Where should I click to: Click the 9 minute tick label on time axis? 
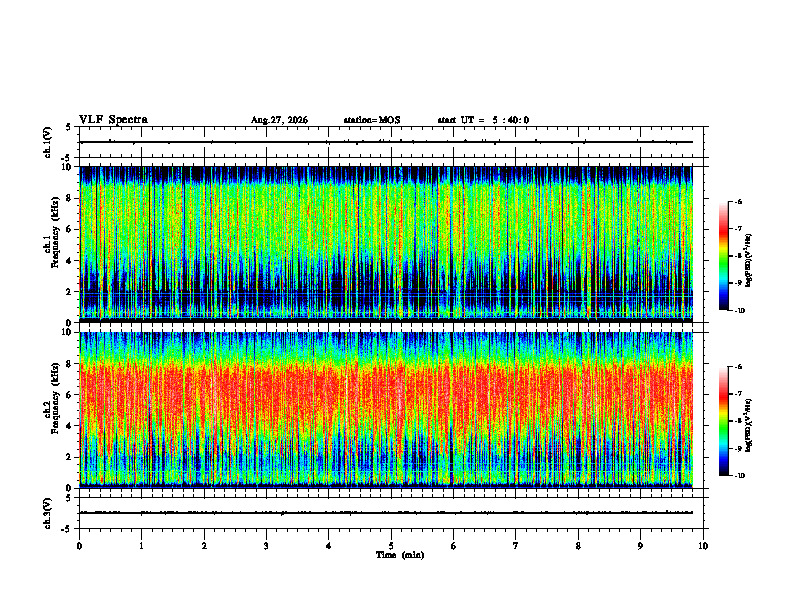pos(640,546)
